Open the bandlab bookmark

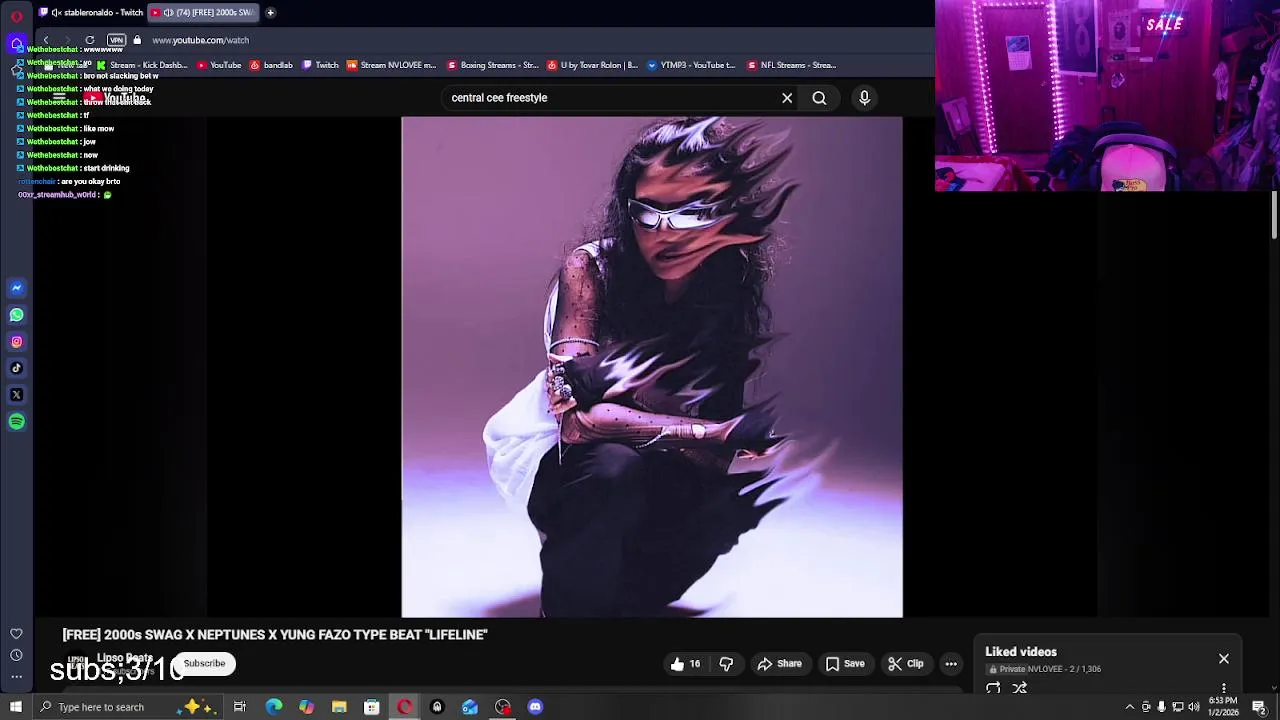[271, 65]
